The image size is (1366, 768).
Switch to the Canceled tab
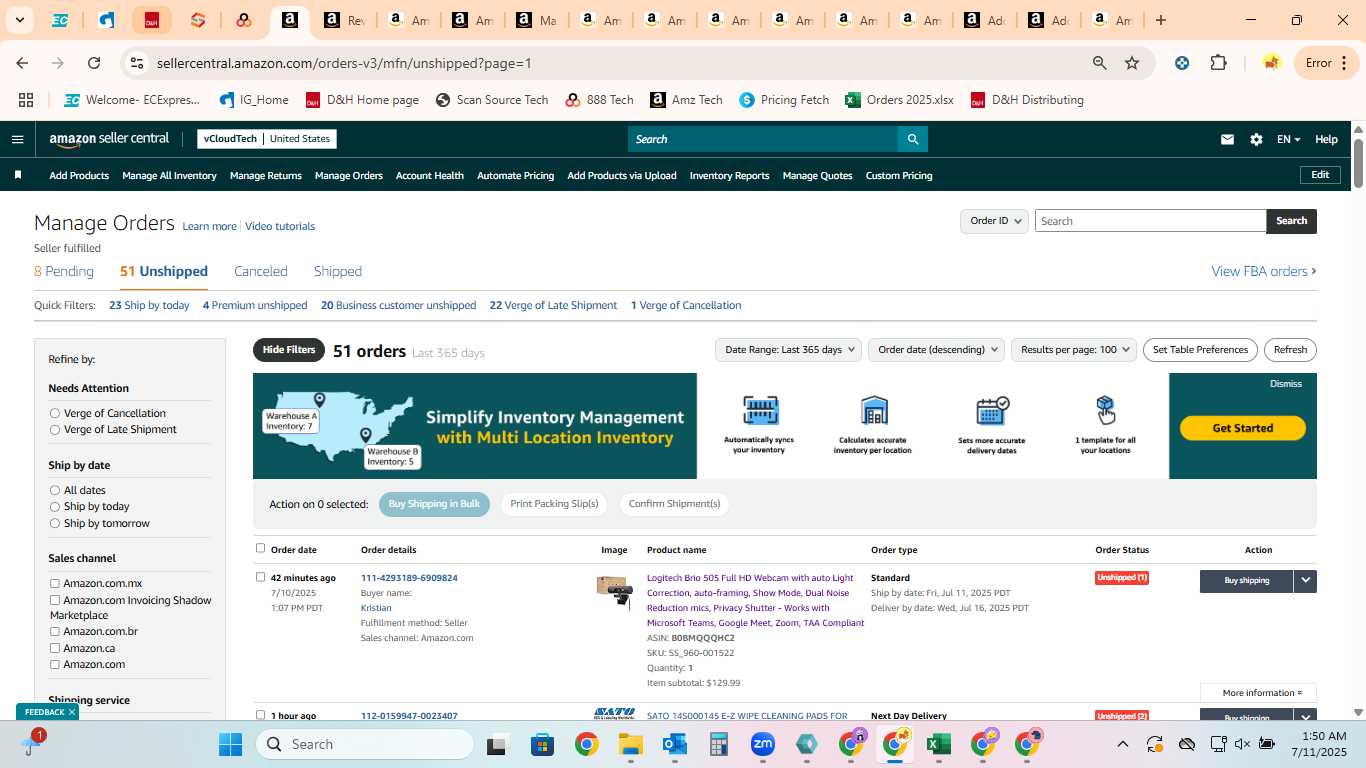click(x=261, y=271)
